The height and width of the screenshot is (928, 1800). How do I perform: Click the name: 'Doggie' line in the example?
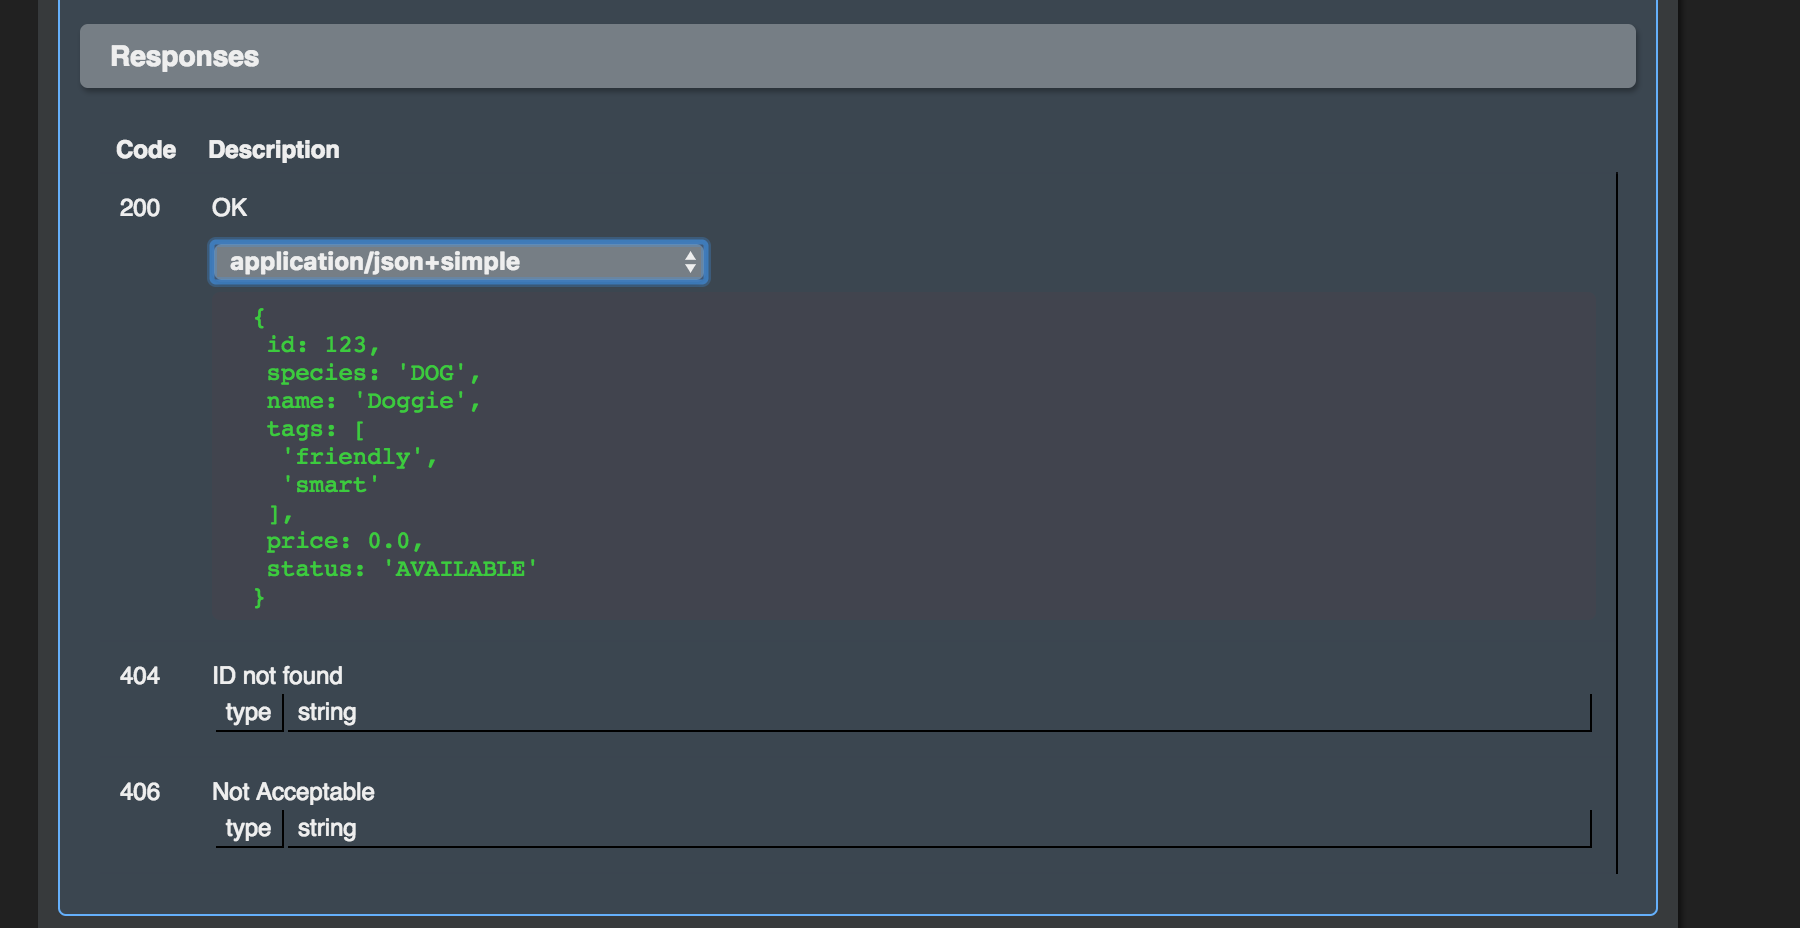pos(373,401)
